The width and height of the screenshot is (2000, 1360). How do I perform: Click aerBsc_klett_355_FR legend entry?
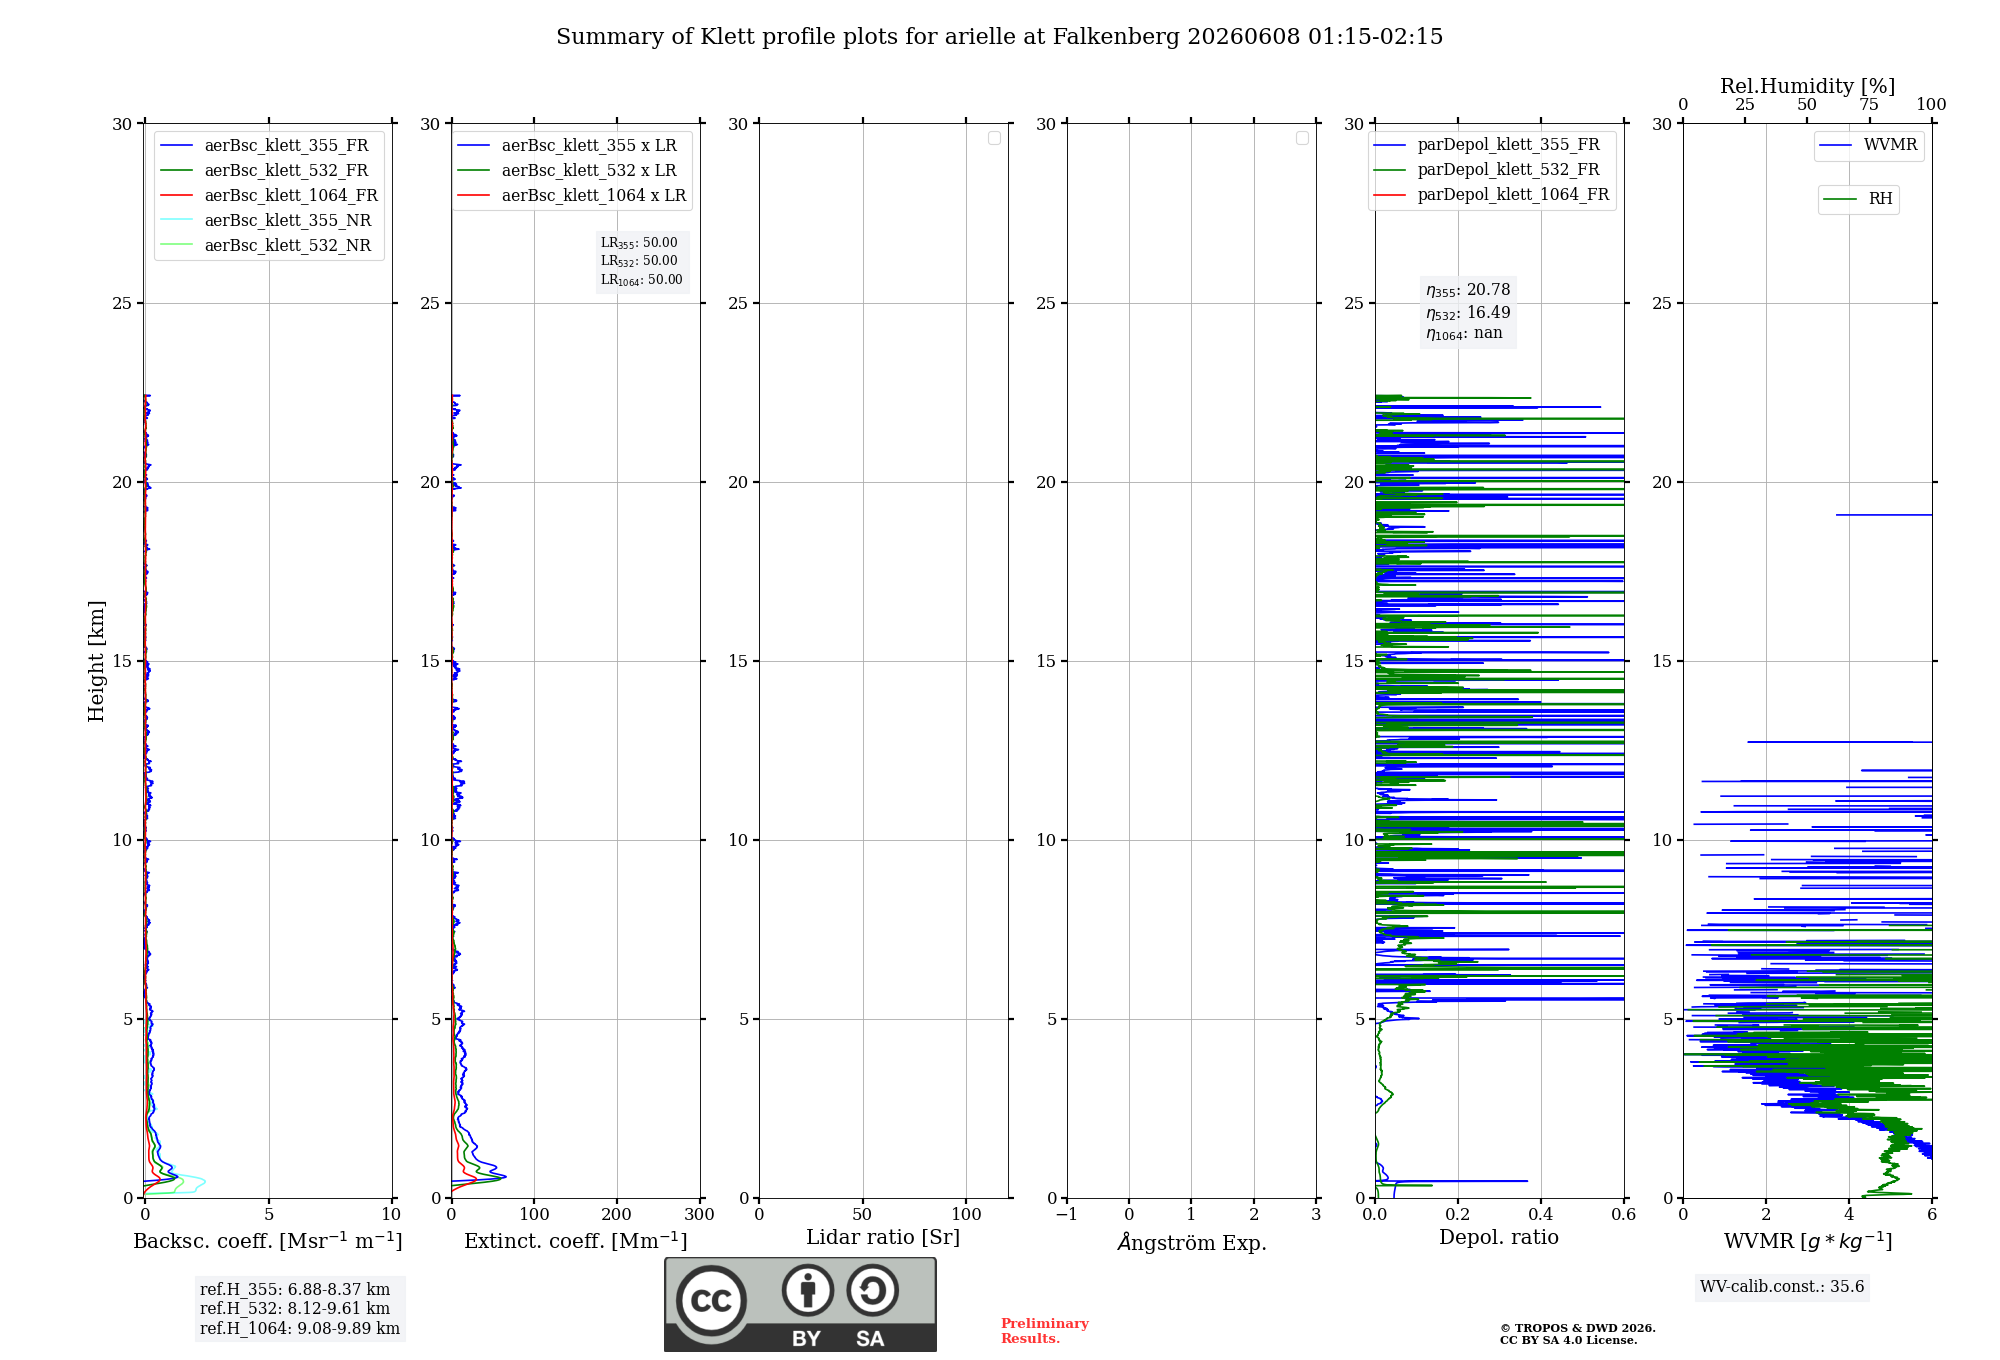(x=269, y=145)
